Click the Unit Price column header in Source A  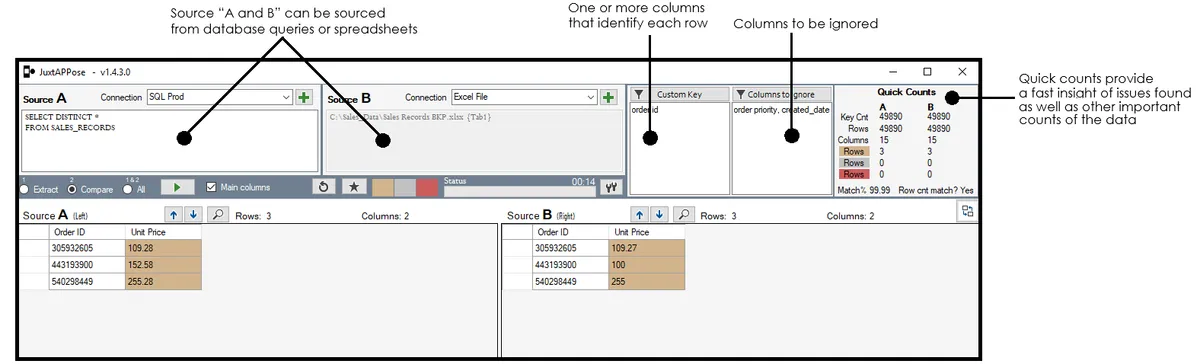pyautogui.click(x=163, y=232)
